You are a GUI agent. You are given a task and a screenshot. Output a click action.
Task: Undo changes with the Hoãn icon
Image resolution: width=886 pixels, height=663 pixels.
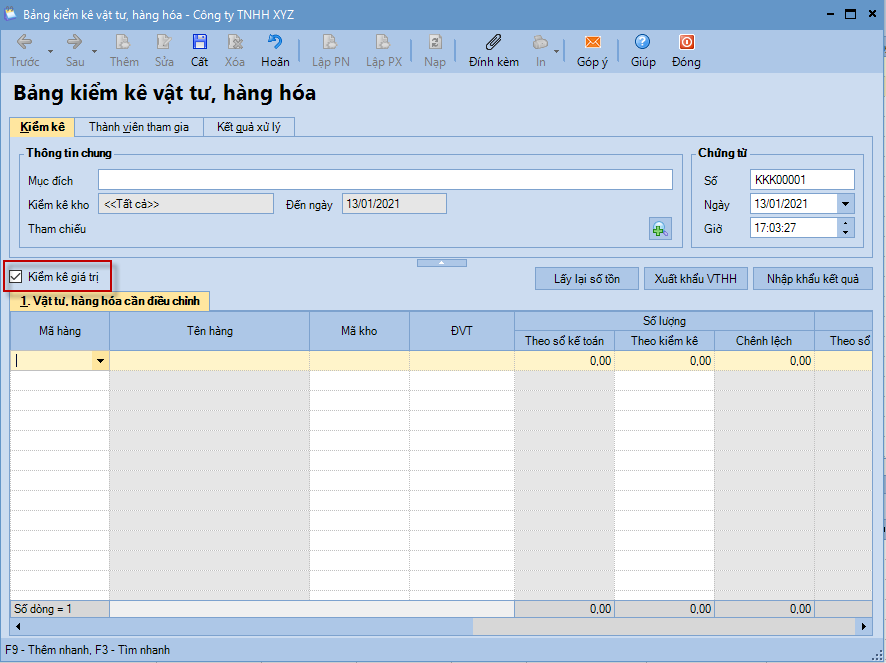click(x=275, y=42)
